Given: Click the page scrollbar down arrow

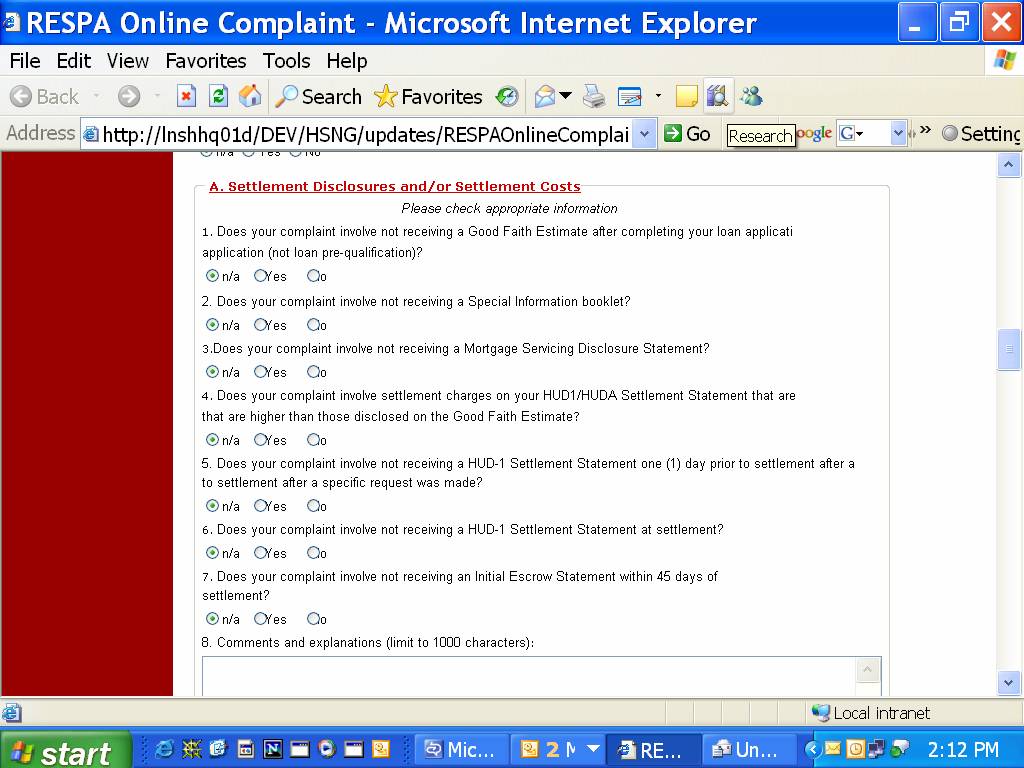Looking at the screenshot, I should tap(1008, 683).
